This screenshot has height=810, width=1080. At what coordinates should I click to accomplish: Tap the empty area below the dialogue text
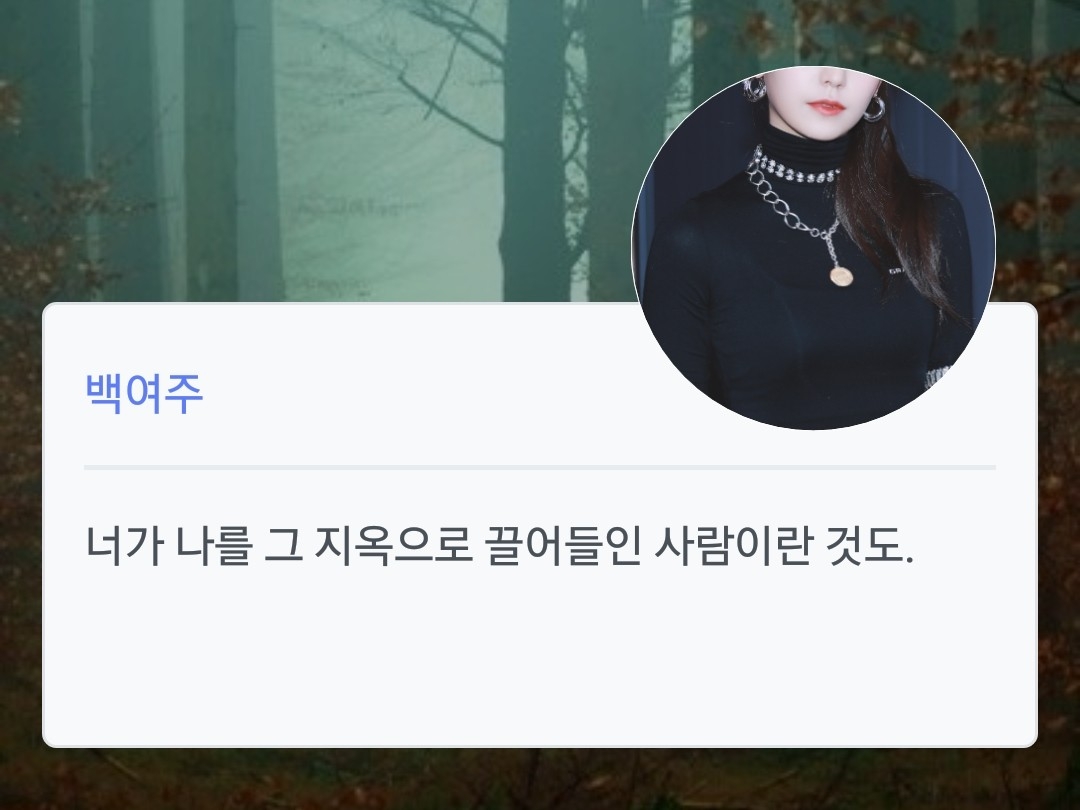(x=540, y=654)
